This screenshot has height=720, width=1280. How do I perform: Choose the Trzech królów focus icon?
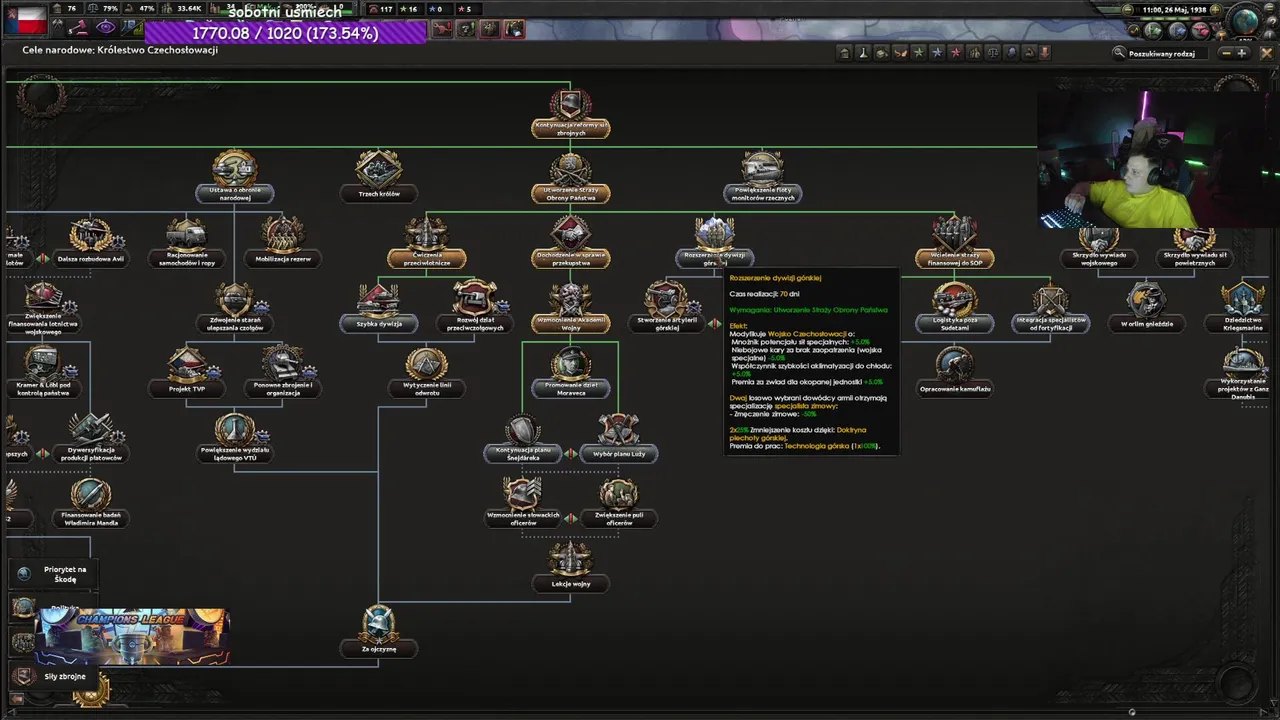tap(379, 170)
